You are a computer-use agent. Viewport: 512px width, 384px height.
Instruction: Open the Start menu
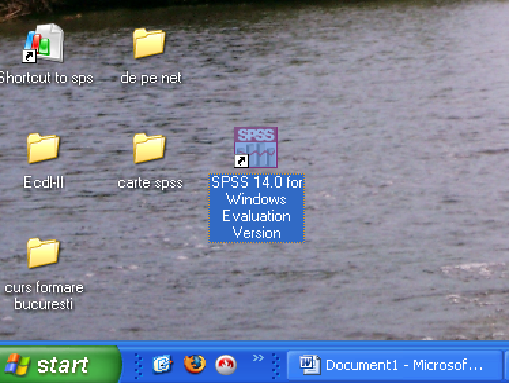coord(60,364)
